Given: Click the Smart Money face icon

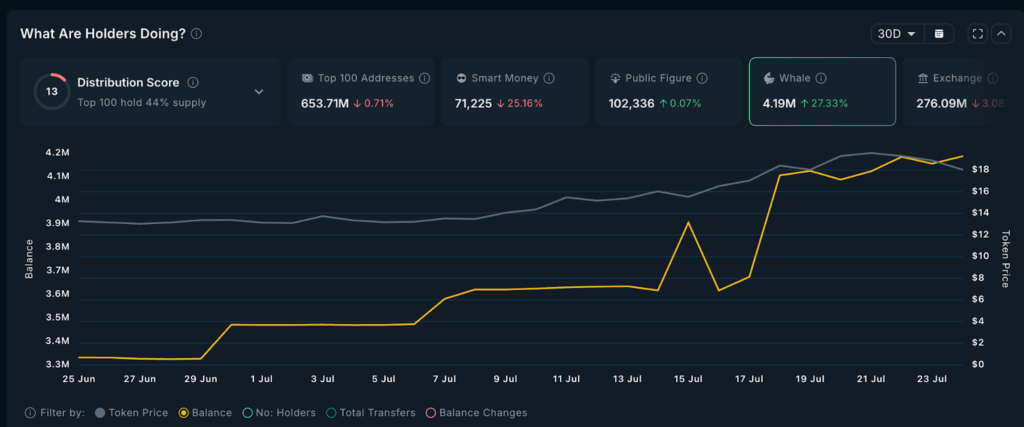Looking at the screenshot, I should point(460,78).
